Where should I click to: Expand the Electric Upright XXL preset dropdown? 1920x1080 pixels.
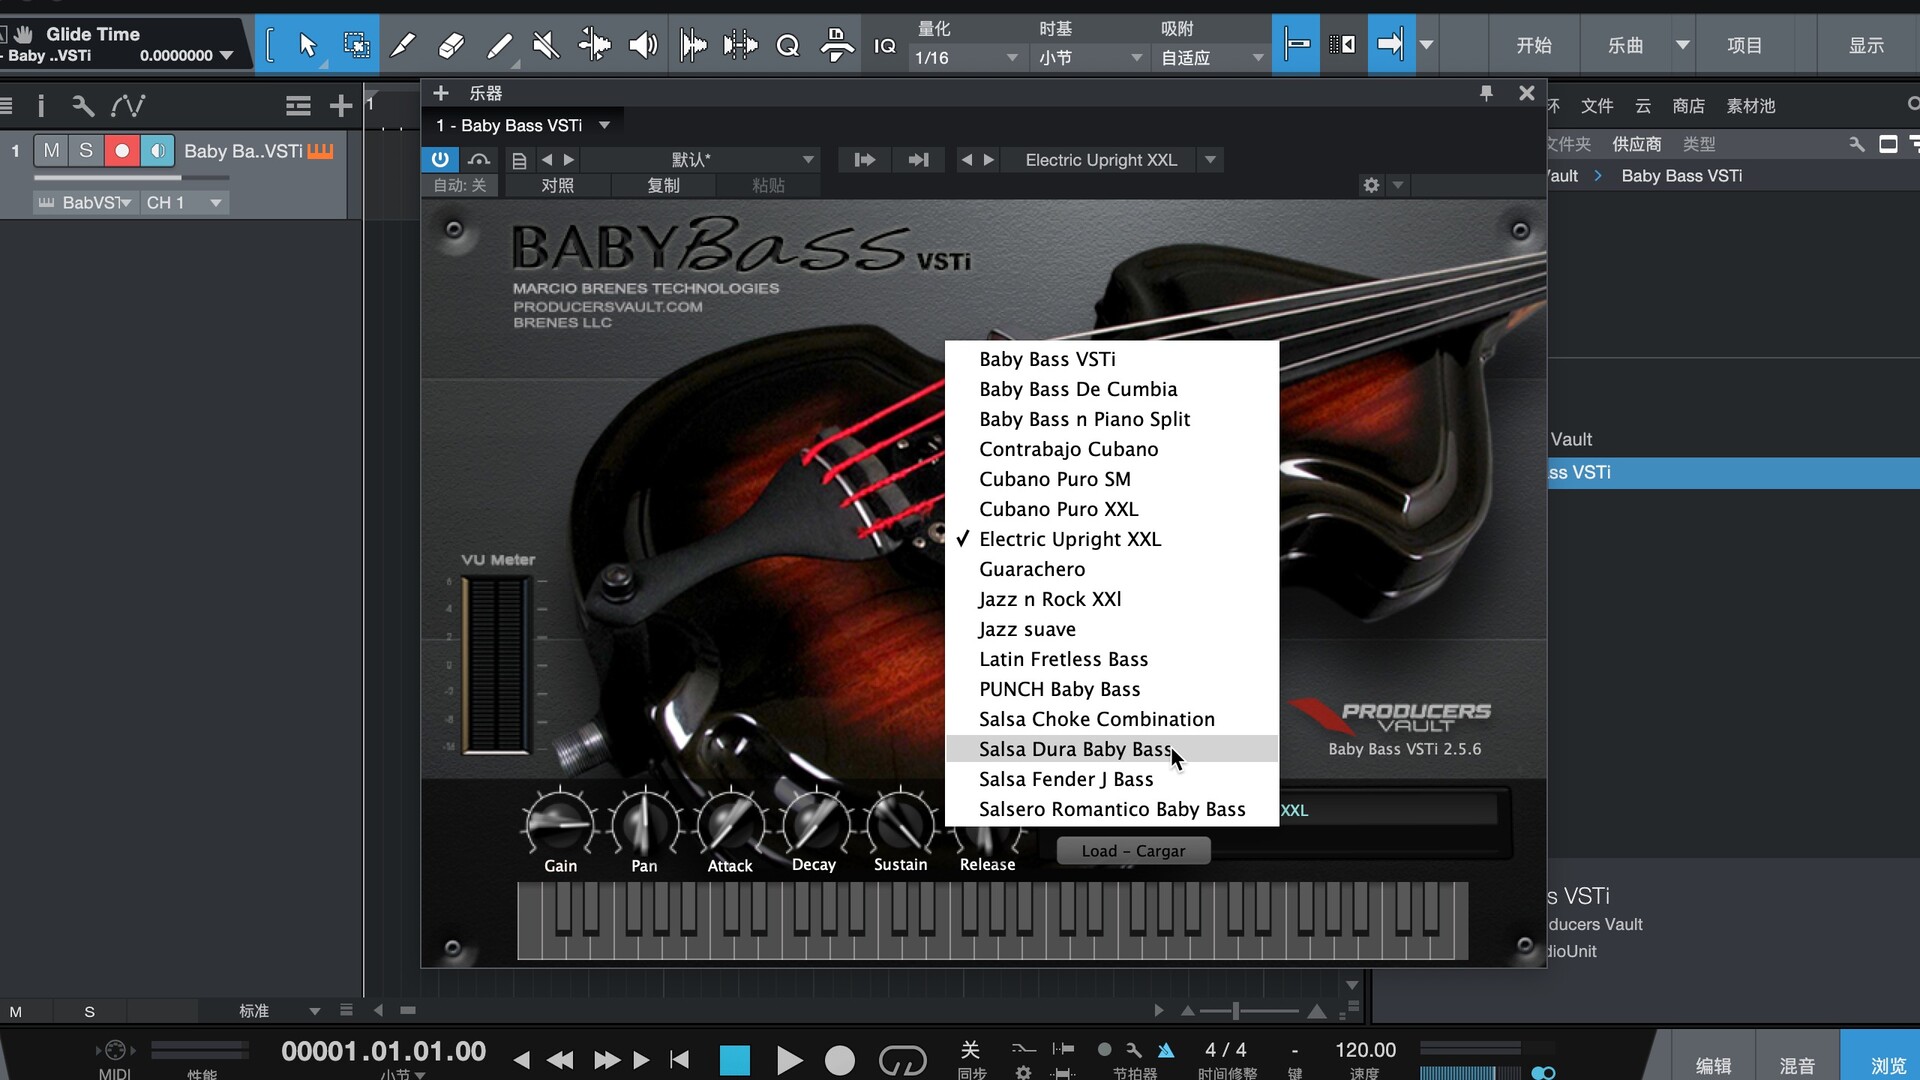tap(1210, 160)
